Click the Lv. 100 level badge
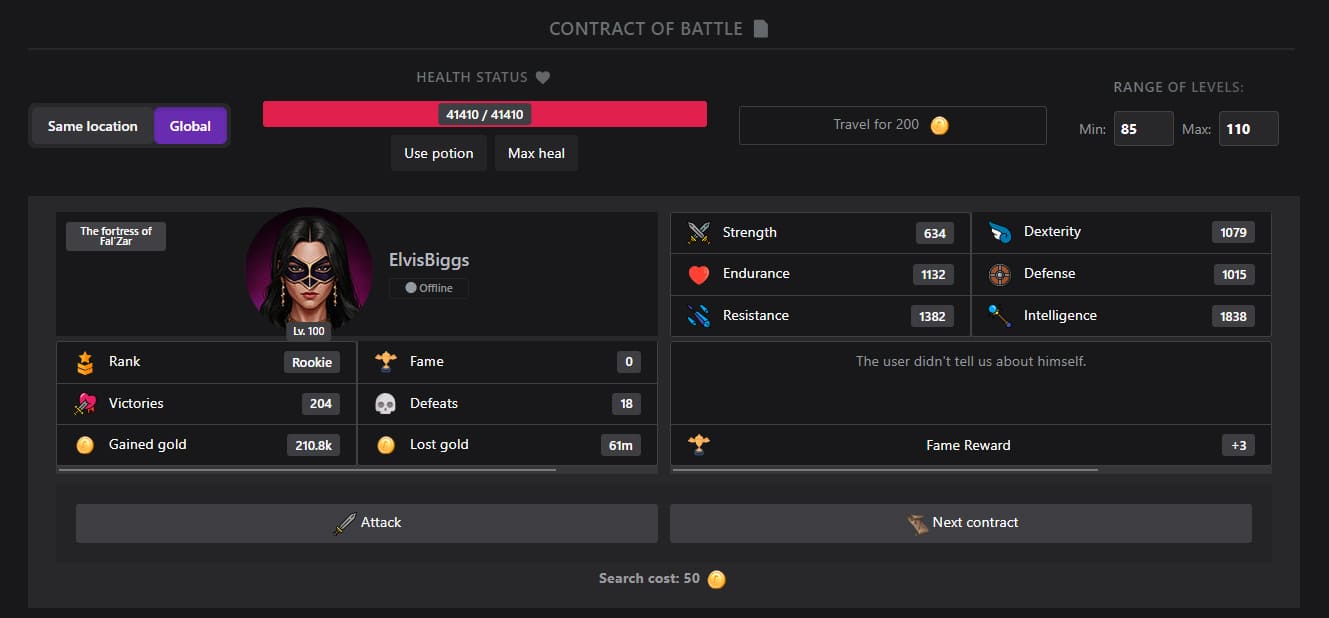Screen dimensions: 1329x618 coord(309,331)
